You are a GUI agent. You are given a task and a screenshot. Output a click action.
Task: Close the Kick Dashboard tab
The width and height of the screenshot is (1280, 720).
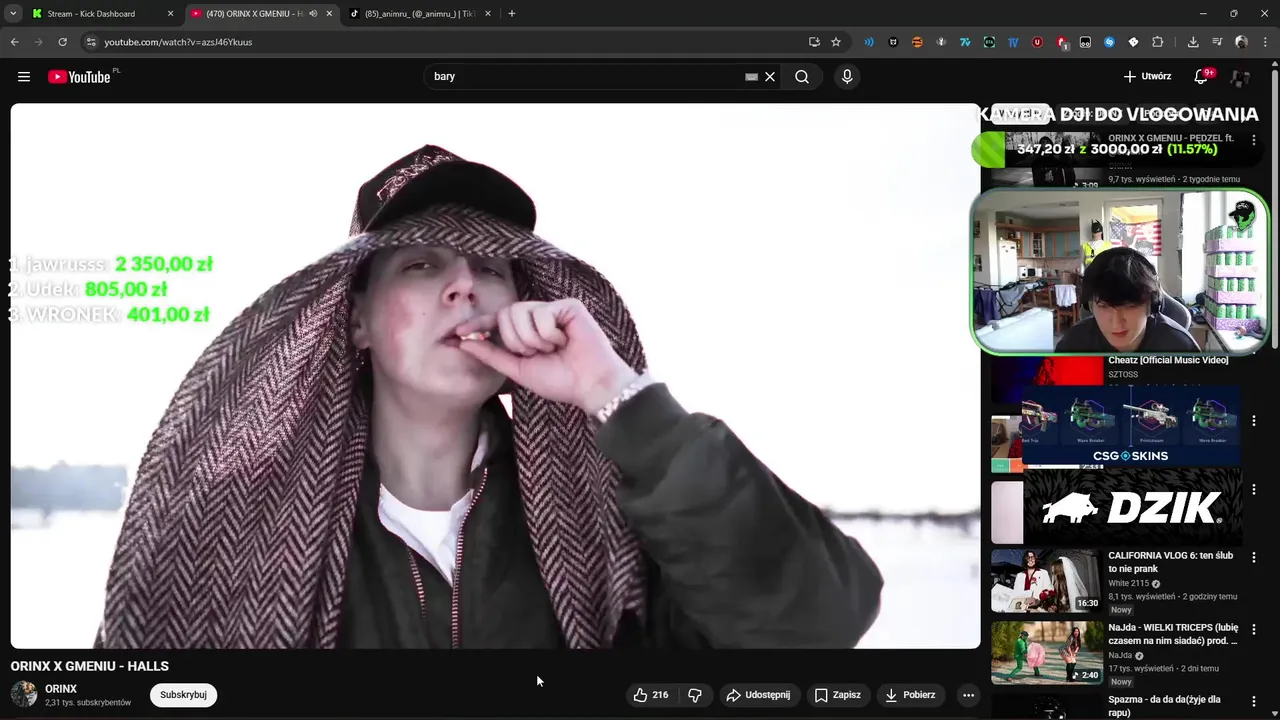[170, 14]
